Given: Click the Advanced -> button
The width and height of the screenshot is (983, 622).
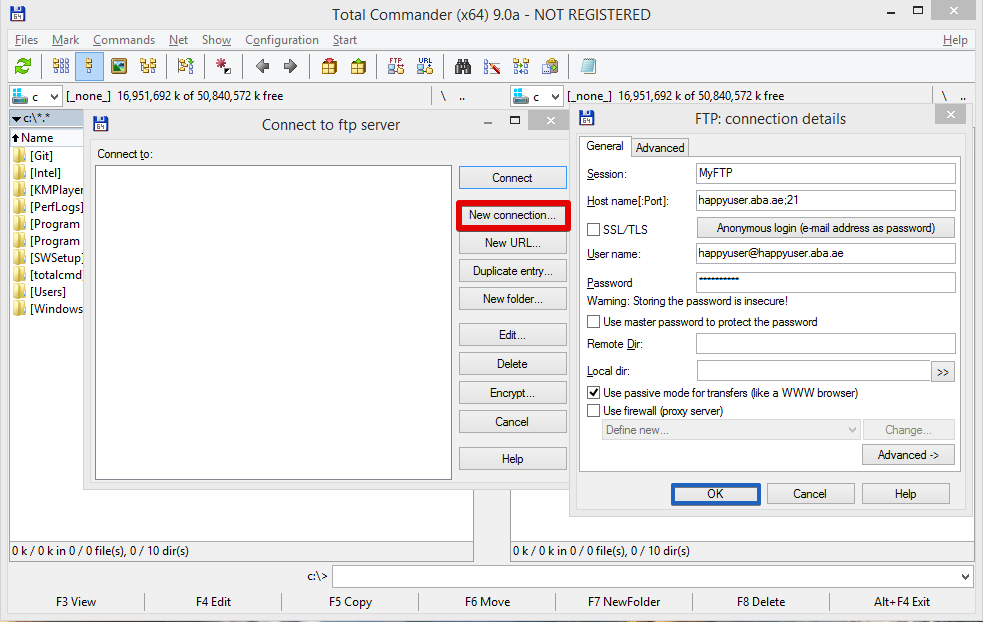Looking at the screenshot, I should tap(908, 455).
